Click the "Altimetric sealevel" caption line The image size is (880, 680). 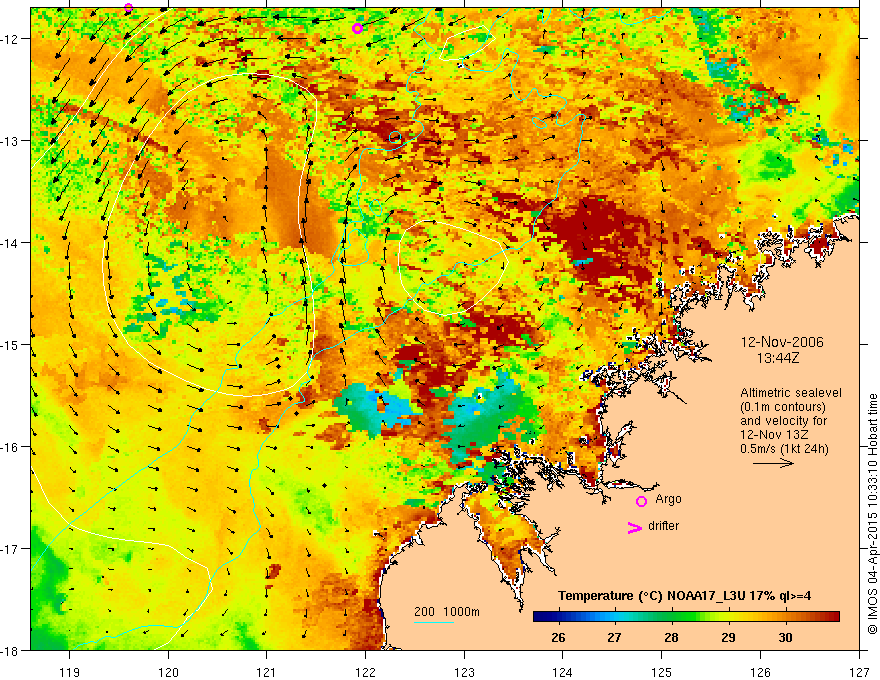point(791,393)
